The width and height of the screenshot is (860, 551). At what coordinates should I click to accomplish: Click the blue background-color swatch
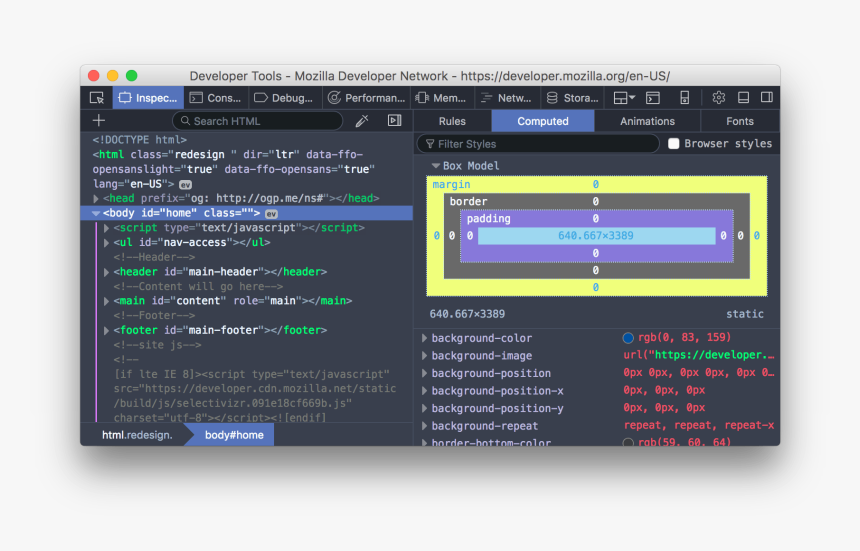pos(628,338)
